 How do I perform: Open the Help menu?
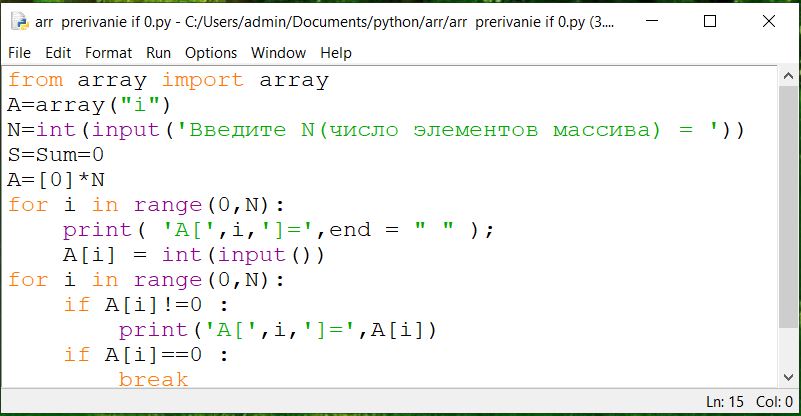coord(336,53)
